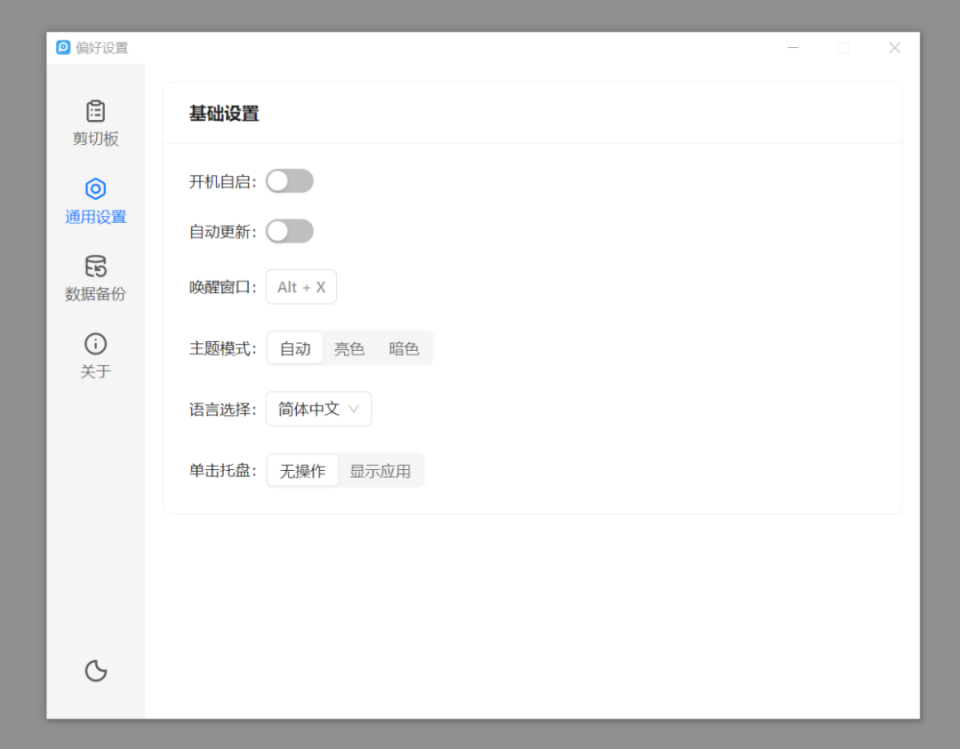Switch theme mode to 暗色
This screenshot has width=960, height=749.
tap(404, 348)
